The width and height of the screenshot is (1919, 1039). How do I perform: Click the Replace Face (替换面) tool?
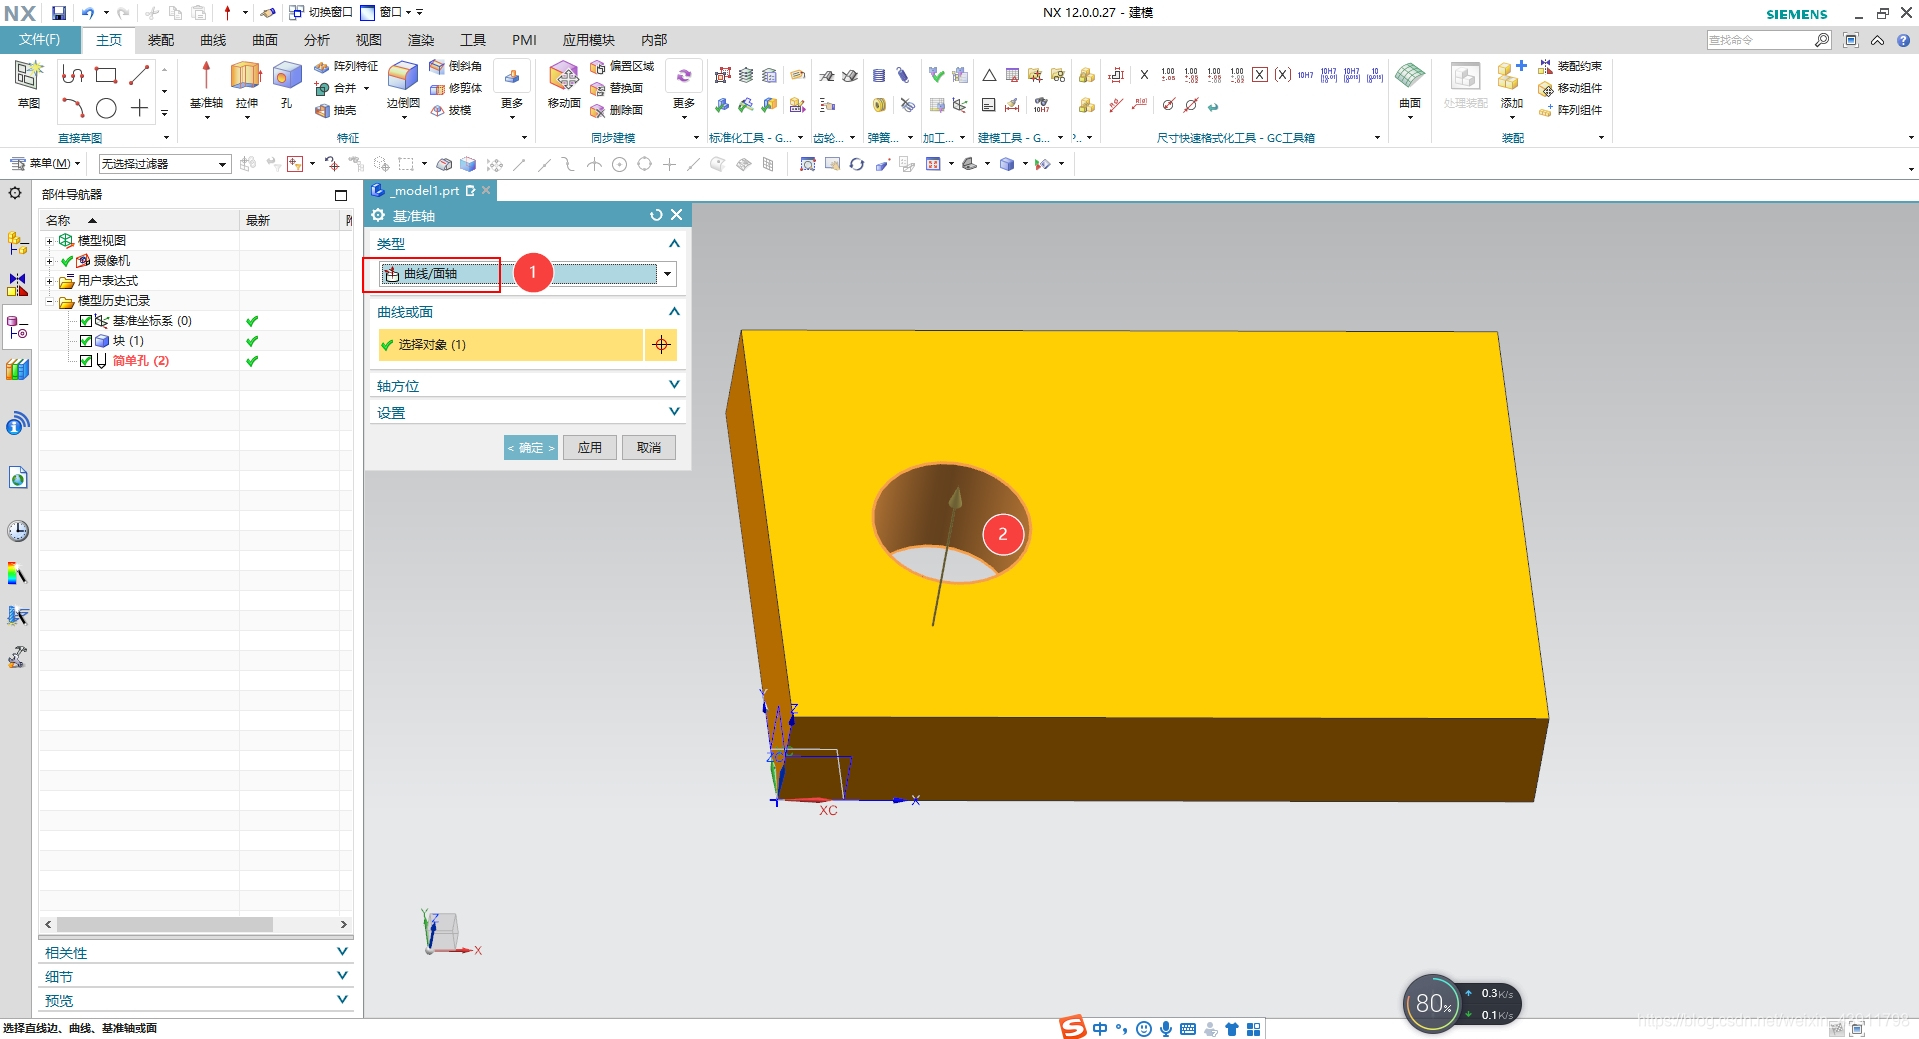coord(617,88)
